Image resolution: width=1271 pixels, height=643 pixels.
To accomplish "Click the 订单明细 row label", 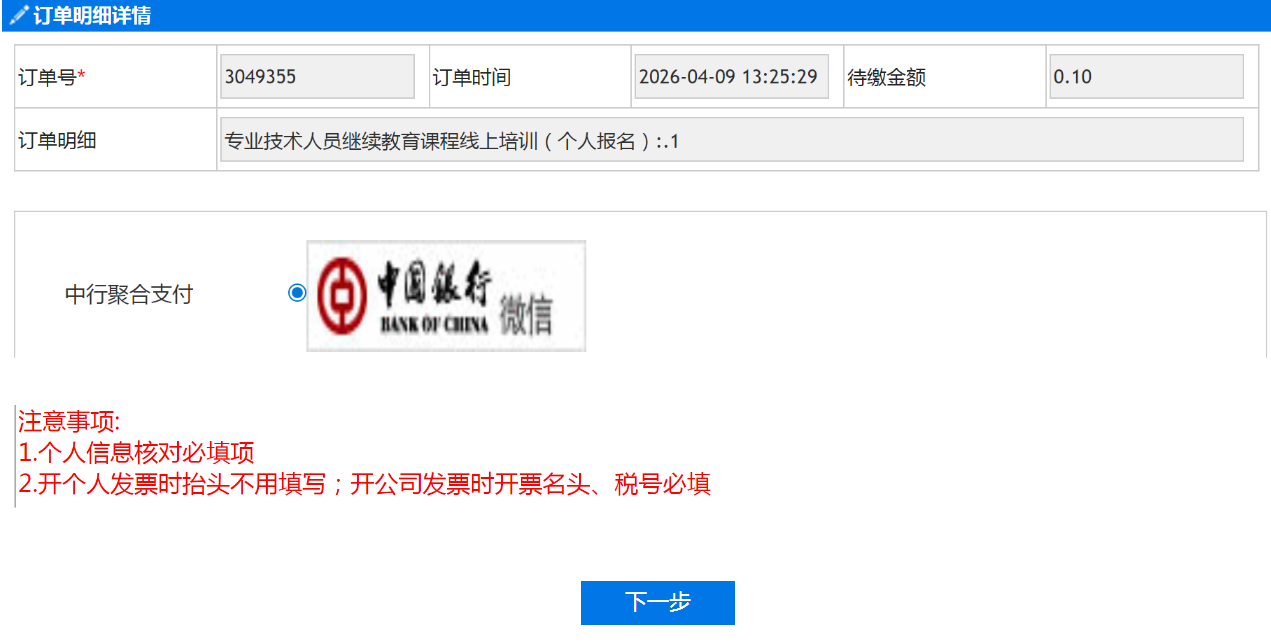I will pyautogui.click(x=57, y=140).
